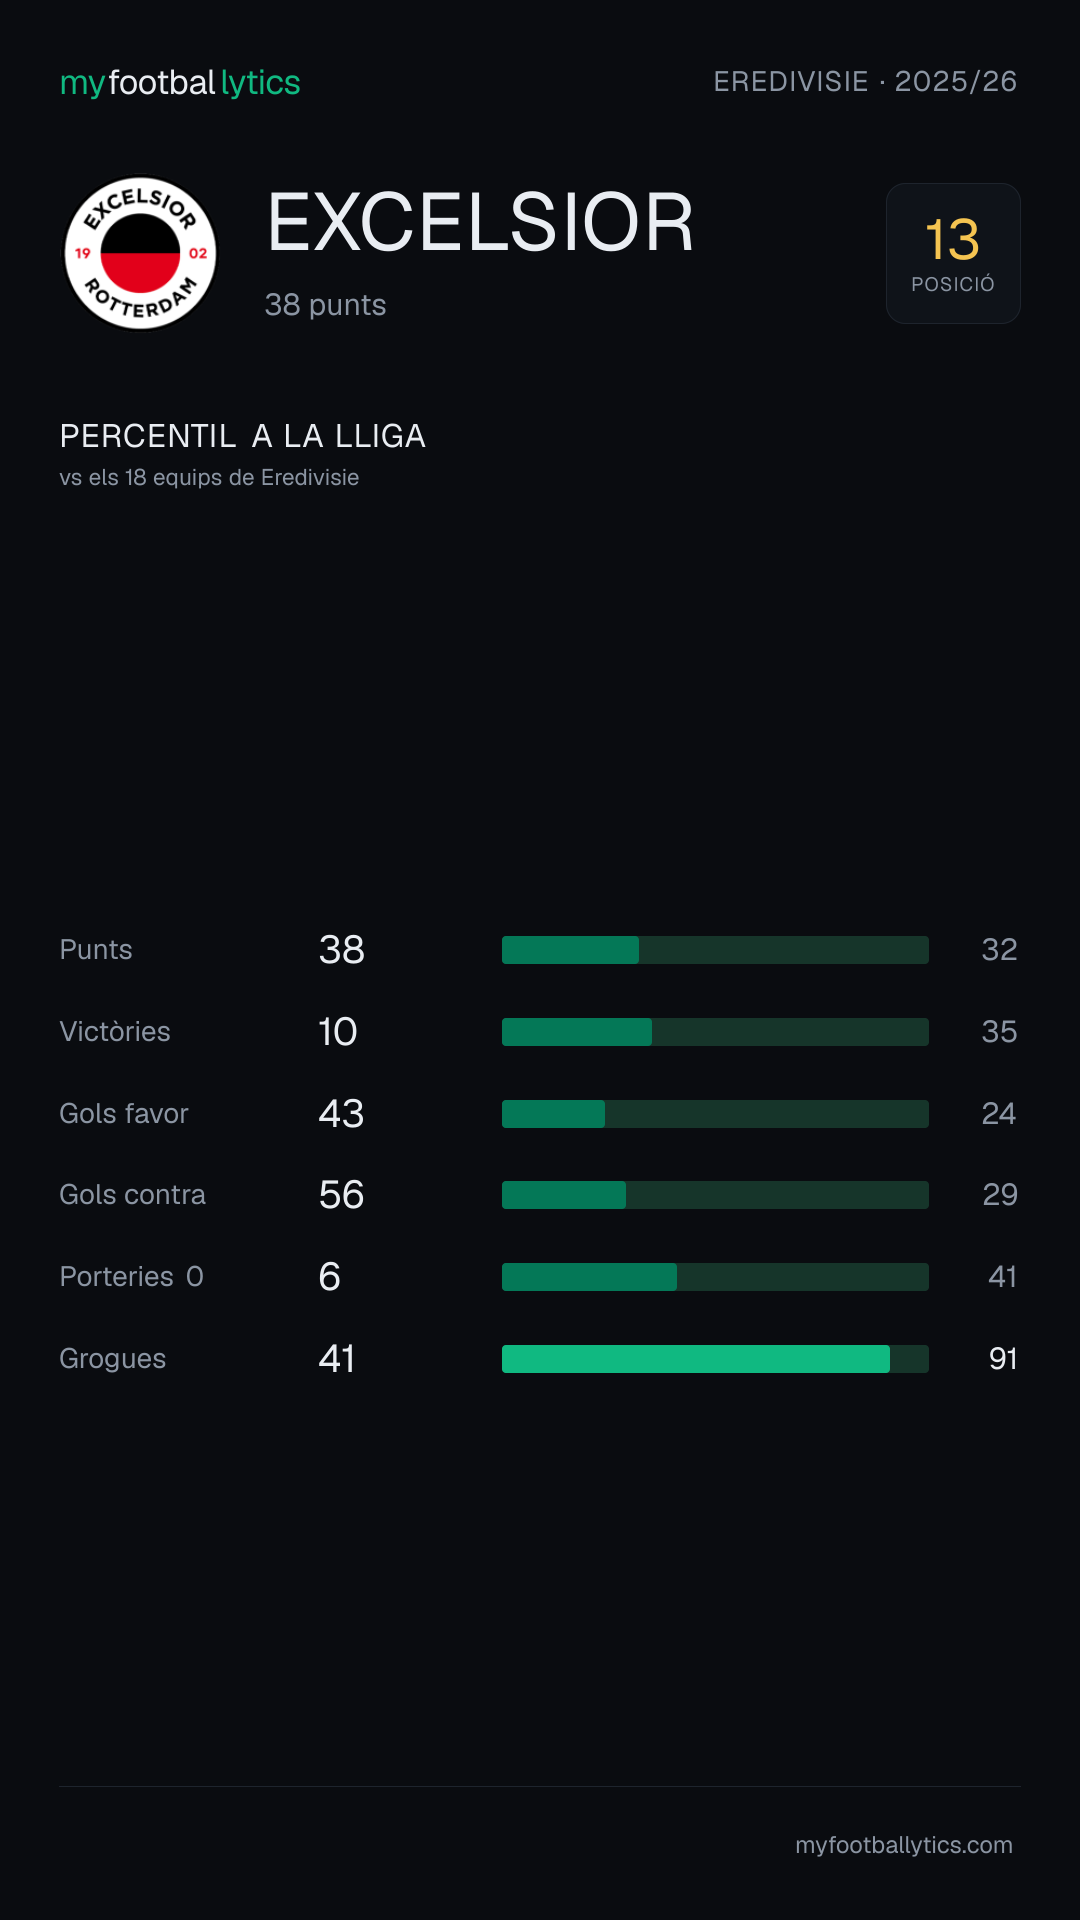The height and width of the screenshot is (1920, 1080).
Task: Click the Punts stat label
Action: coord(96,950)
